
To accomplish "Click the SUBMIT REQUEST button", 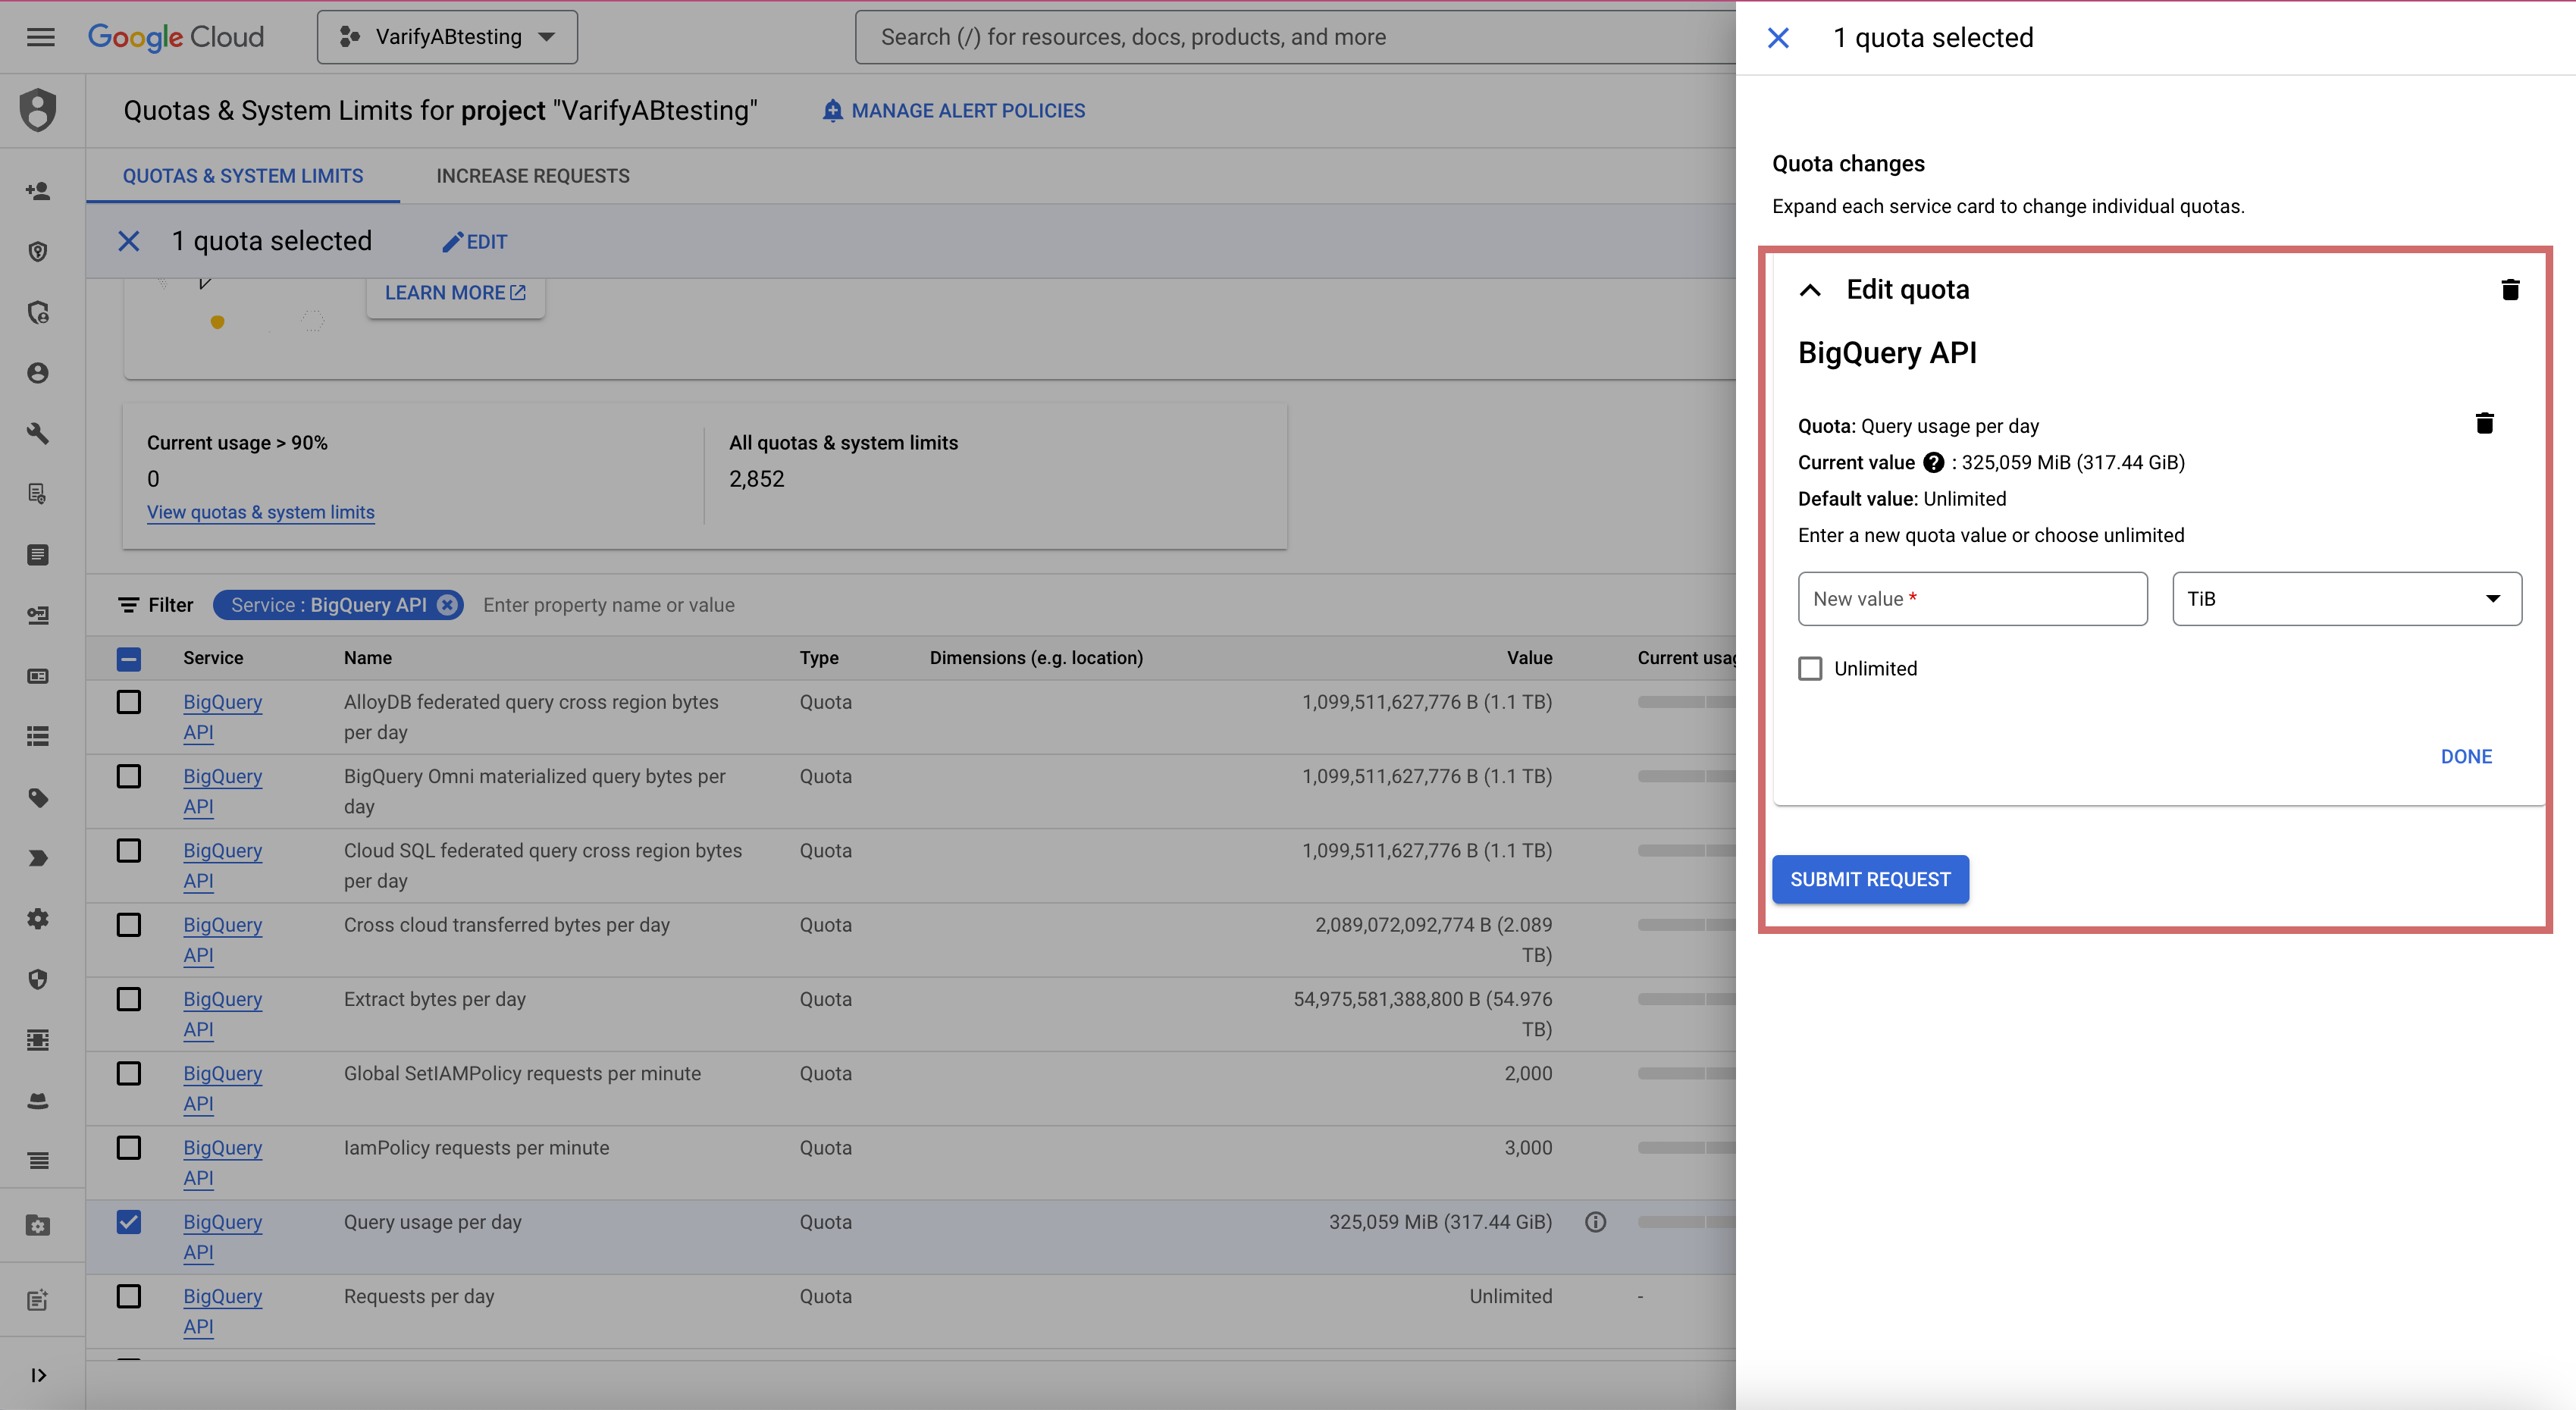I will pyautogui.click(x=1870, y=879).
